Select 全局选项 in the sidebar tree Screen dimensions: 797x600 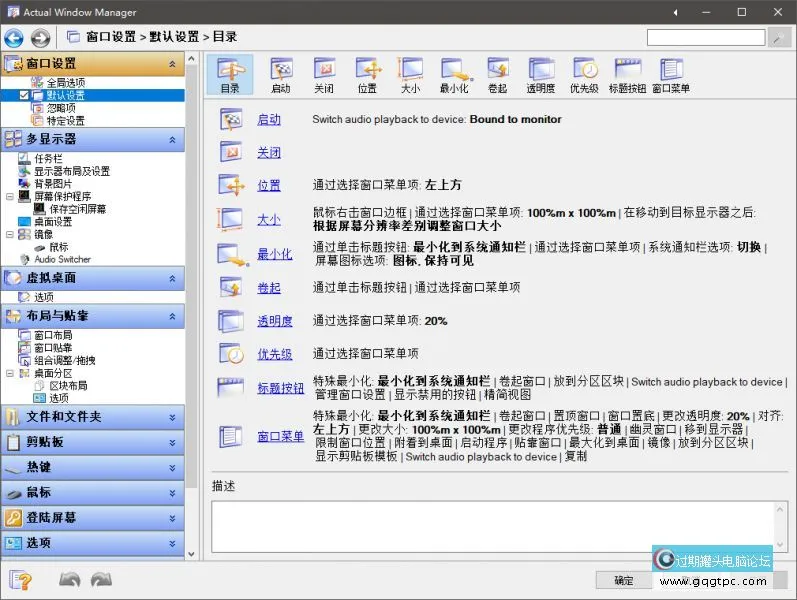65,82
